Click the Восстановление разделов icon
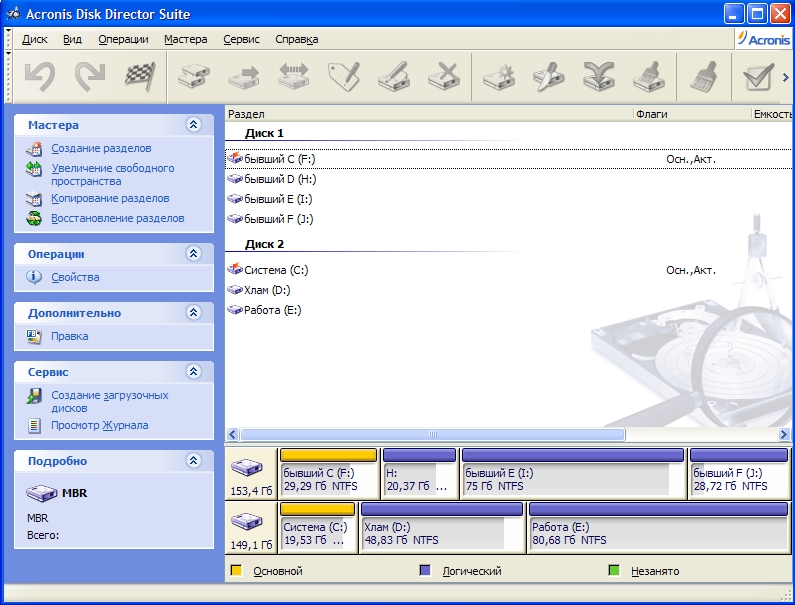795x605 pixels. tap(34, 218)
